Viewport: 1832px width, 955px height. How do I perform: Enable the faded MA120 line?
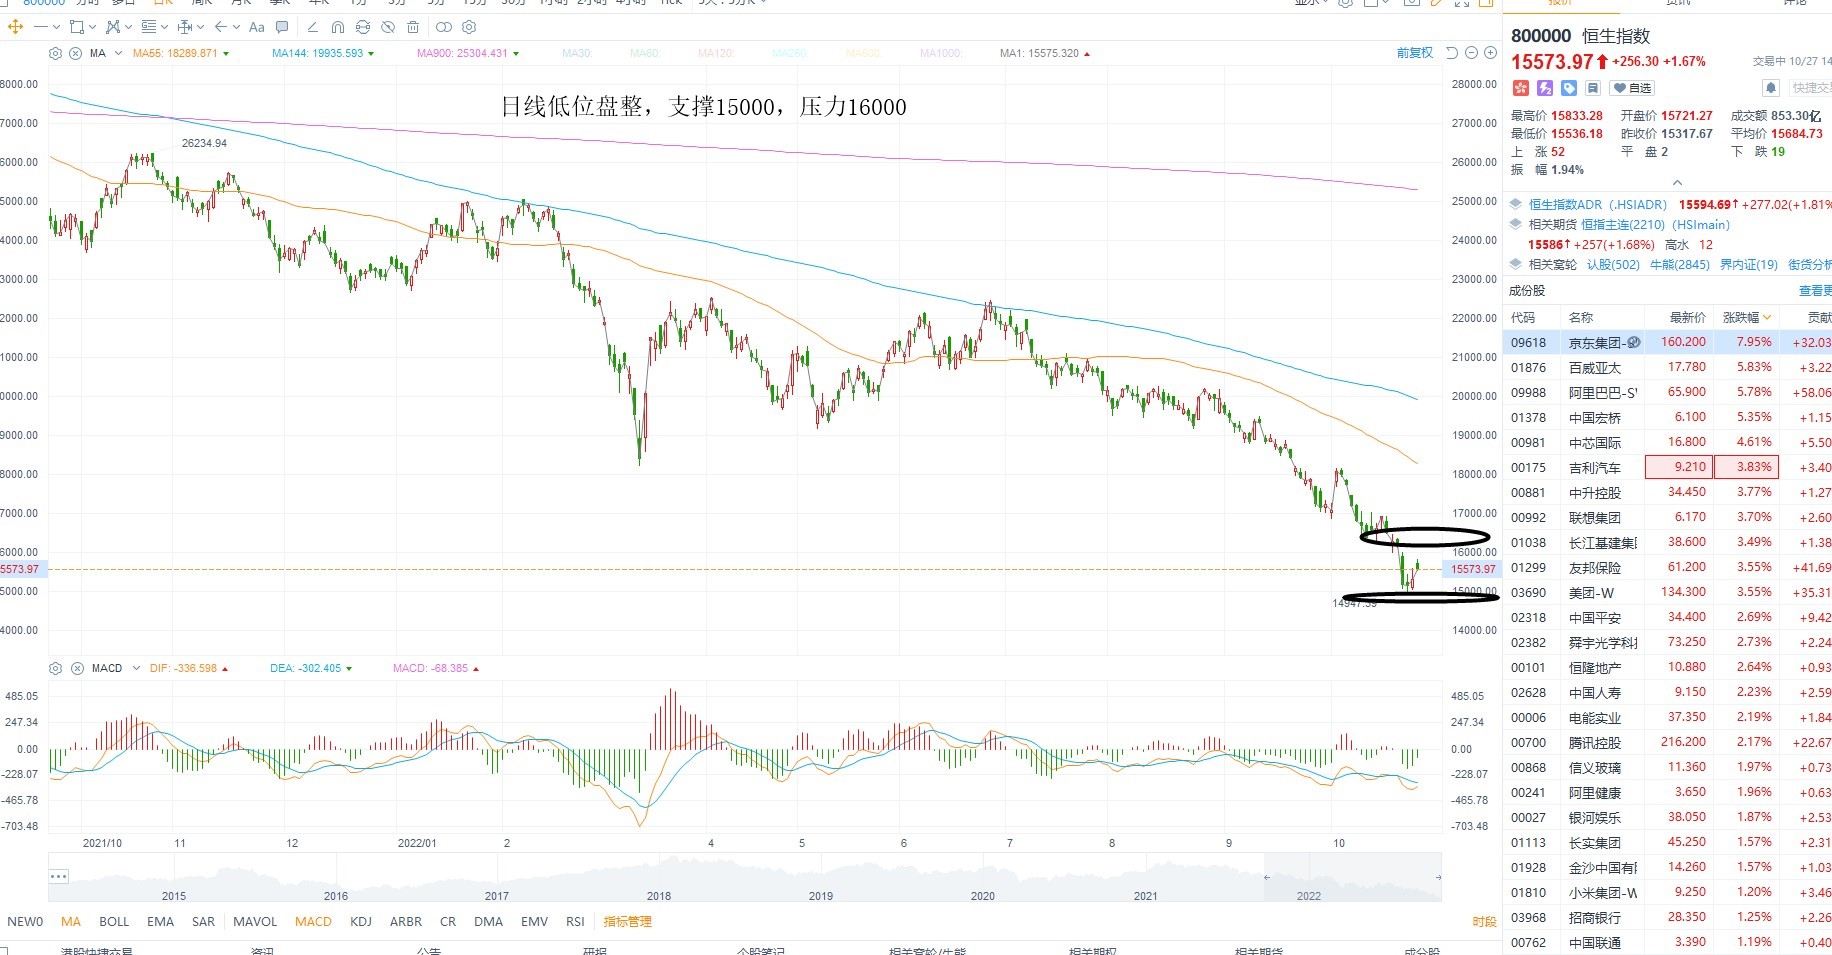click(x=716, y=53)
